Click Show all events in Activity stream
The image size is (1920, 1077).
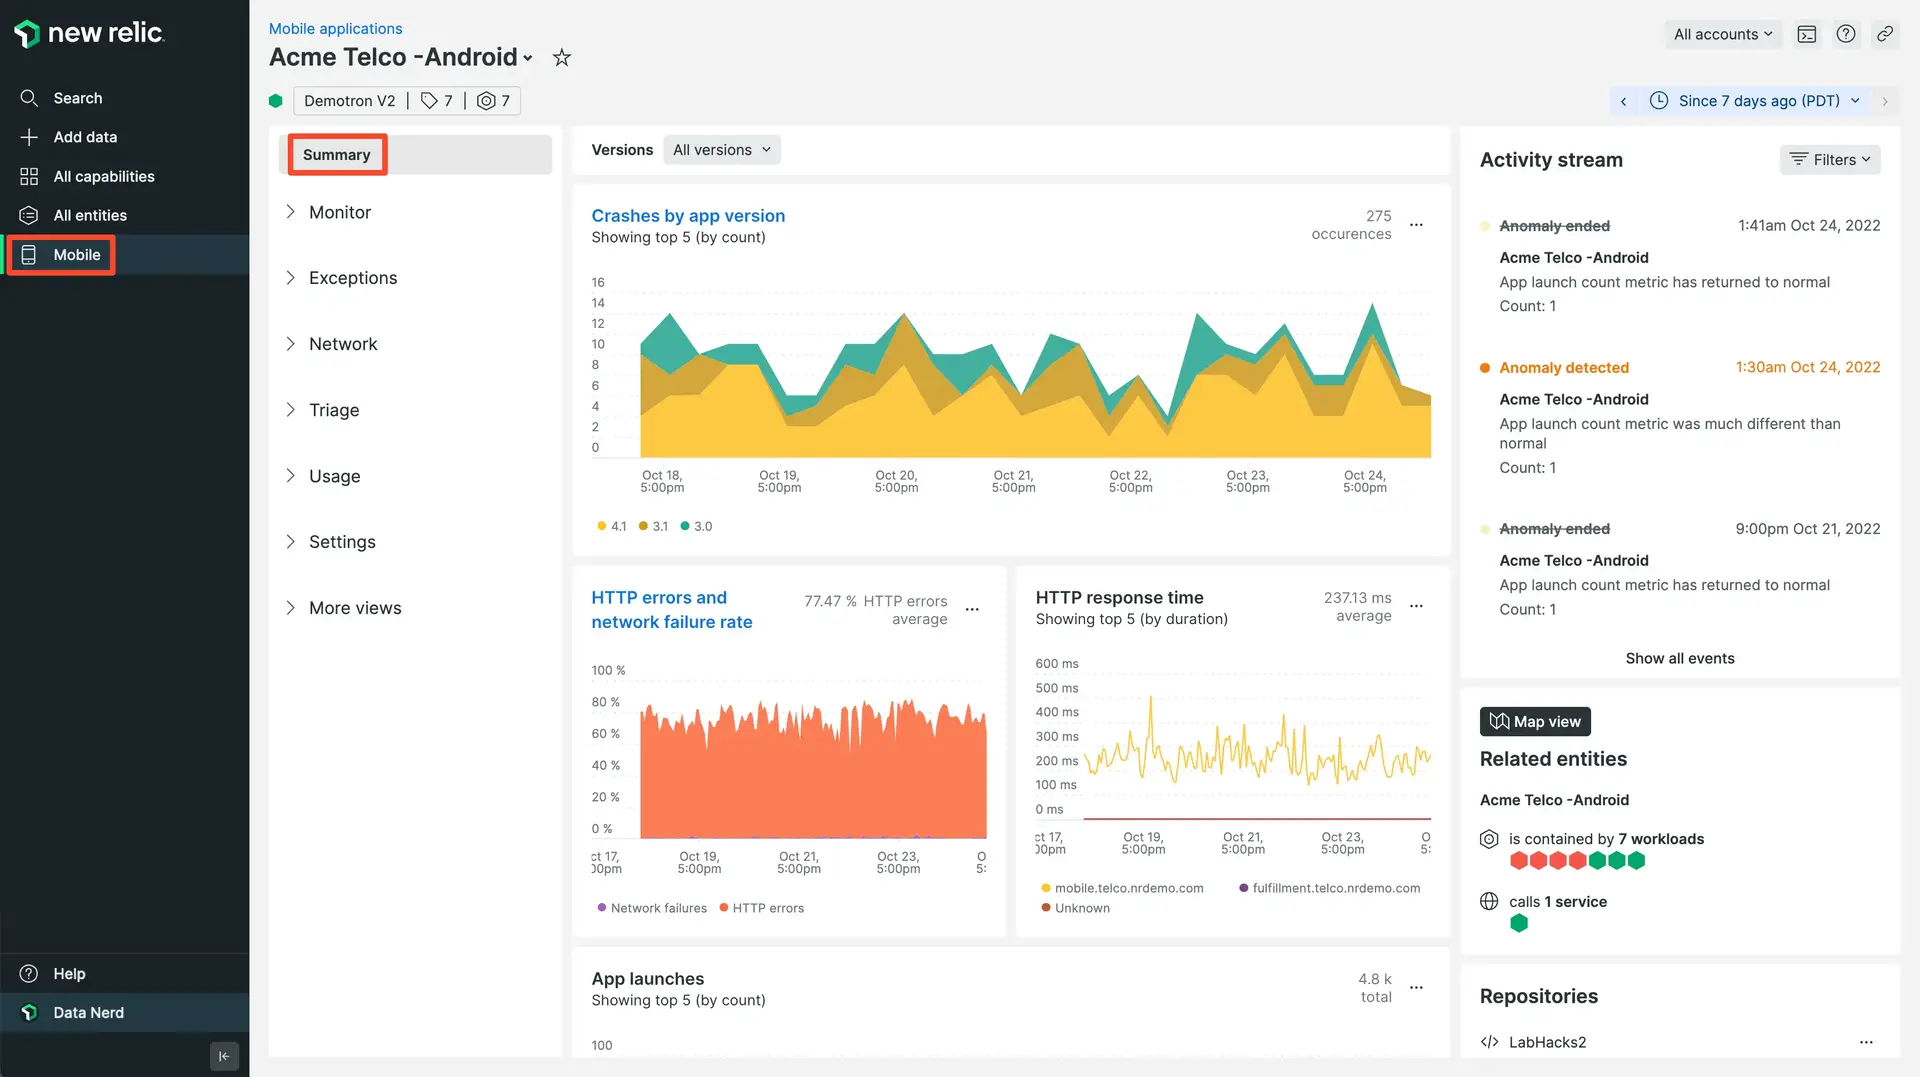(1679, 658)
